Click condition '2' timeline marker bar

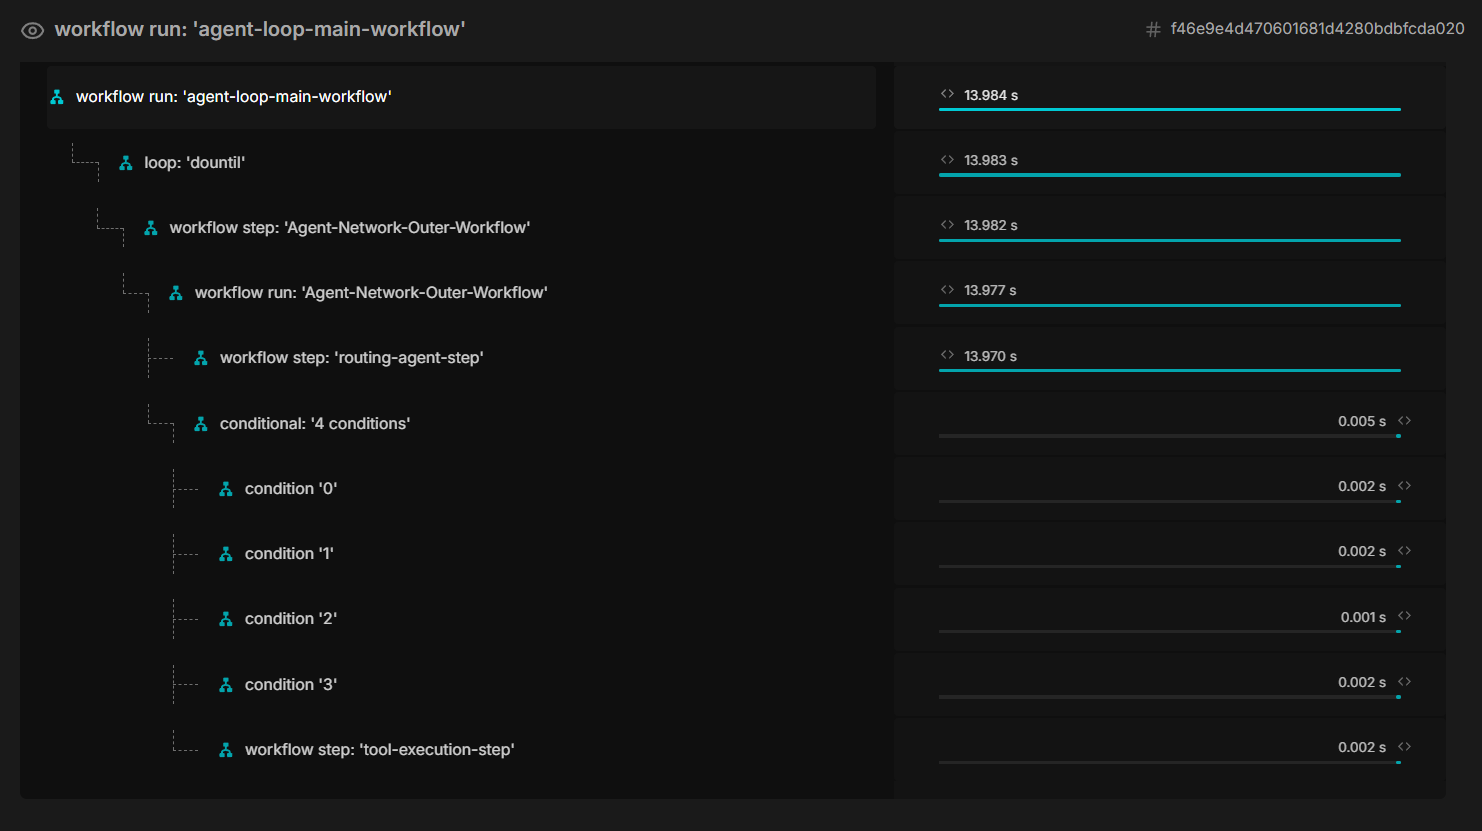coord(1398,632)
